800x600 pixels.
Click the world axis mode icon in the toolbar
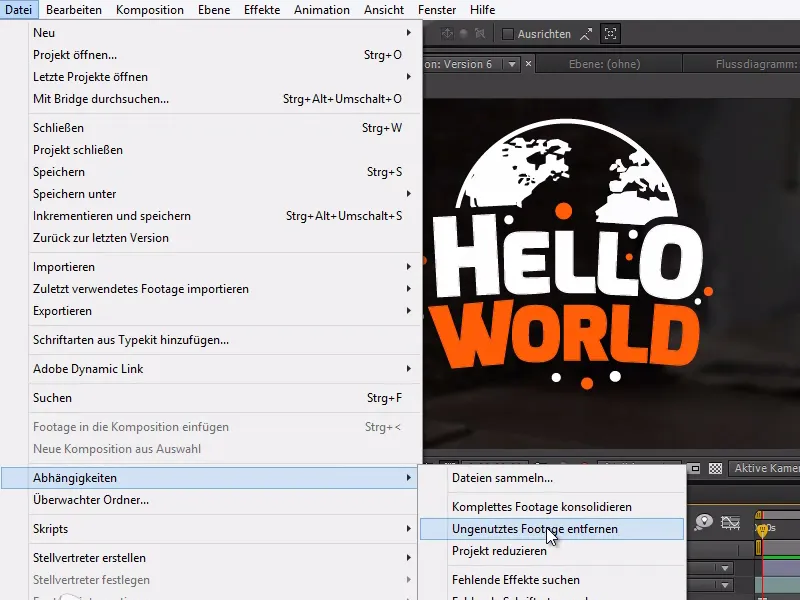463,34
